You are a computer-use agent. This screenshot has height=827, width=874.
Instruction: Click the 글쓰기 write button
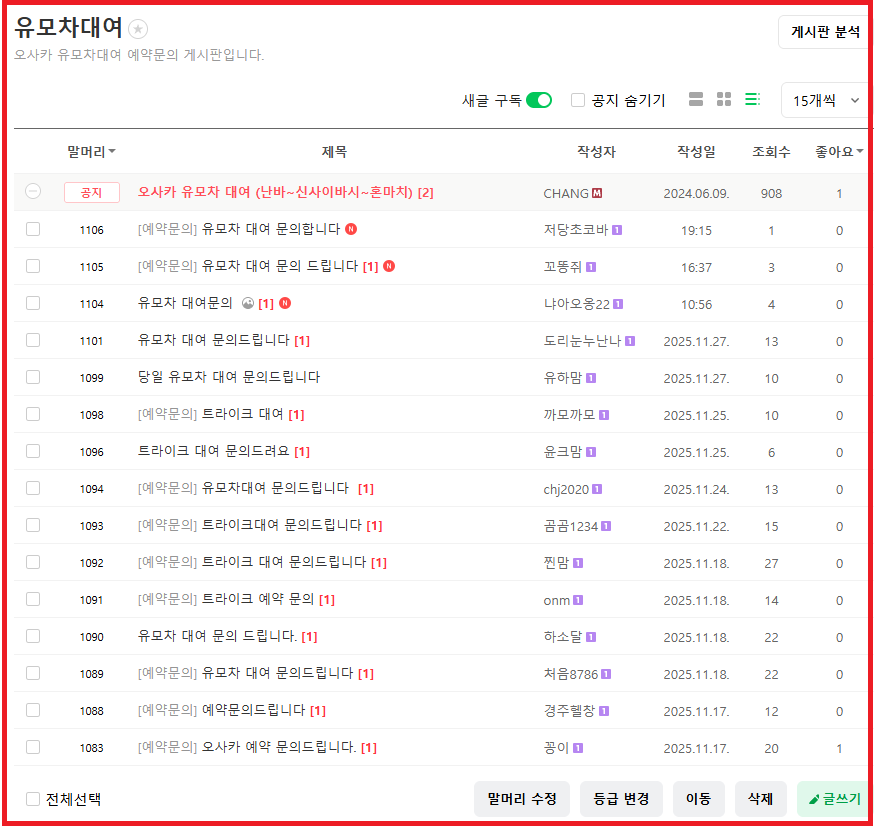(x=834, y=799)
